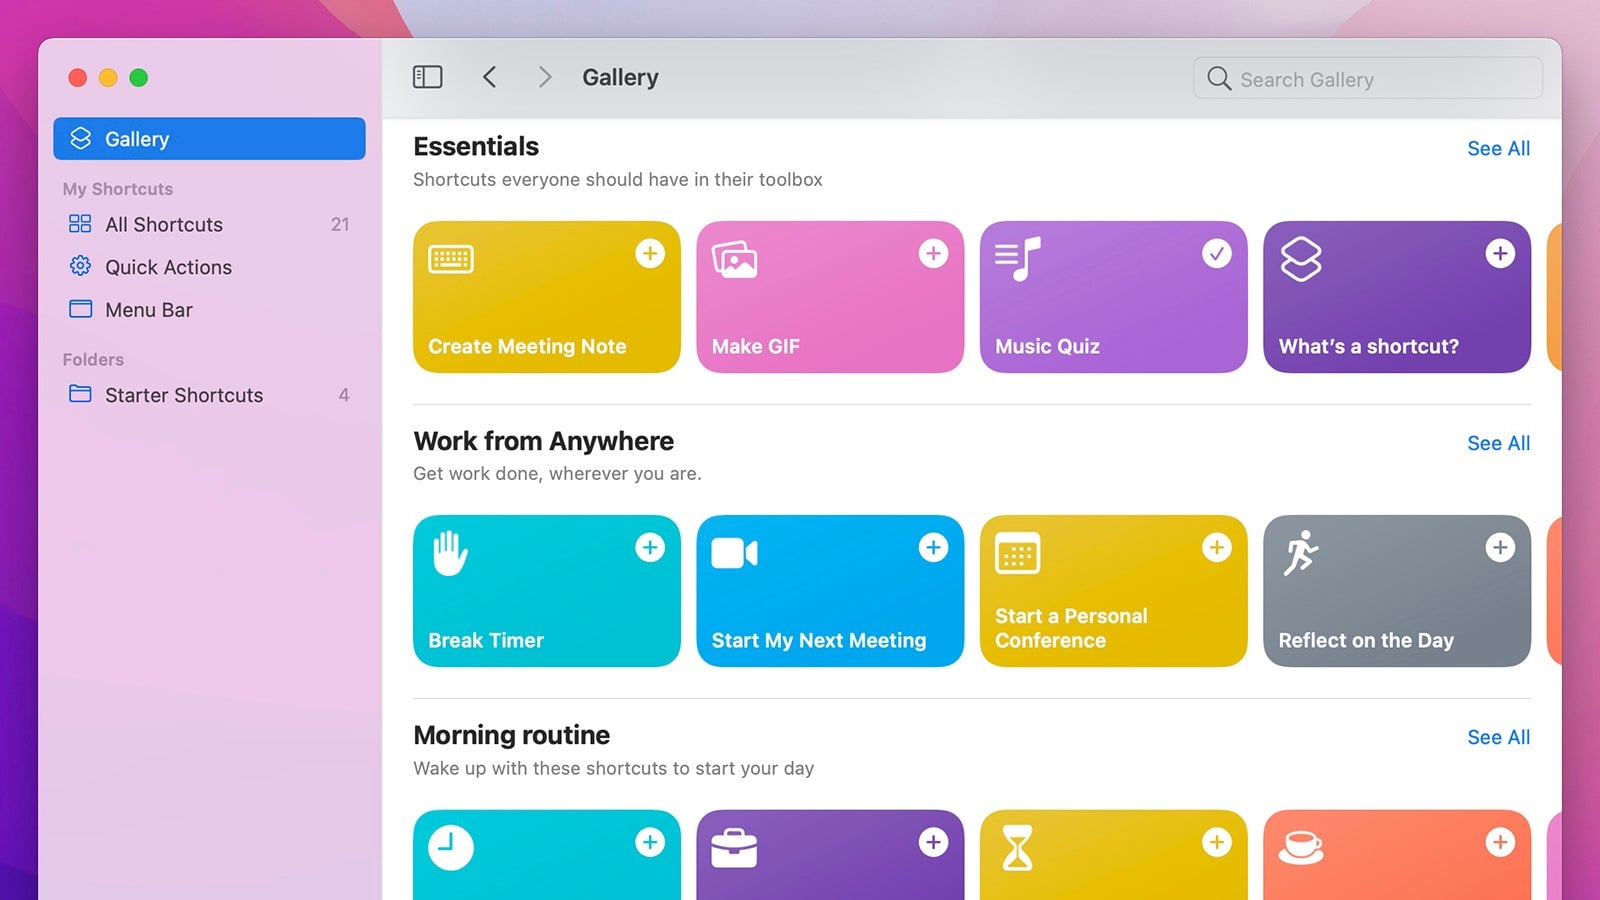Click the checkmark on Music Quiz
This screenshot has width=1600, height=900.
tap(1216, 254)
